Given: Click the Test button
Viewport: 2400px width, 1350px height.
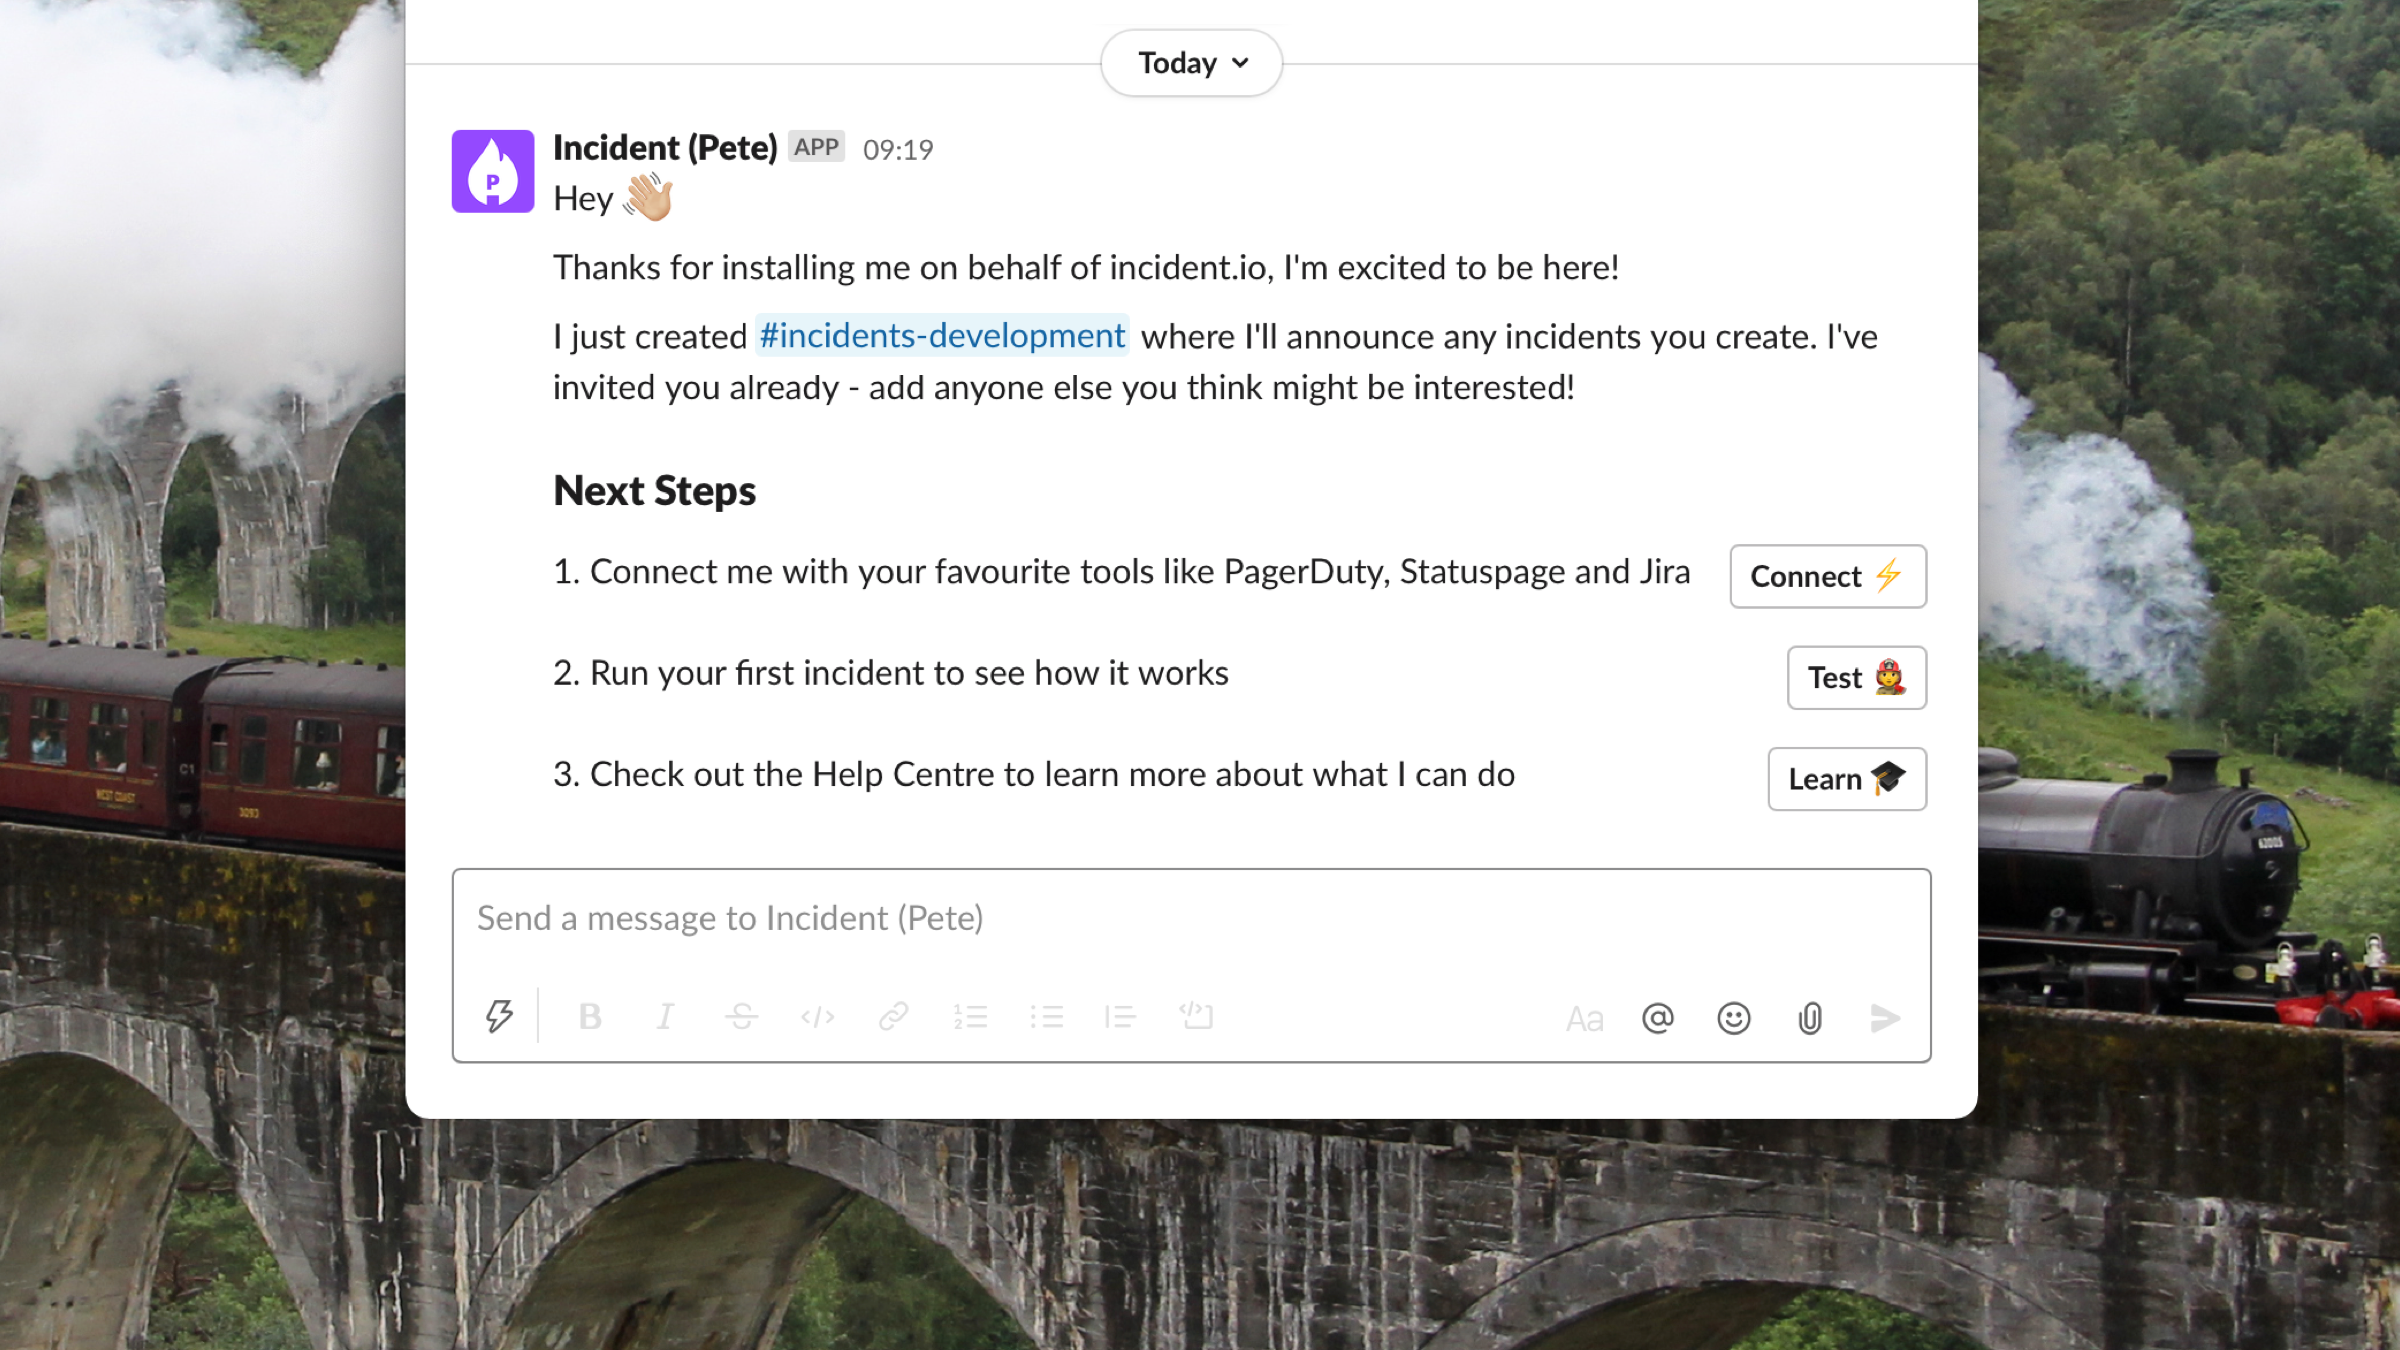Looking at the screenshot, I should (x=1857, y=678).
